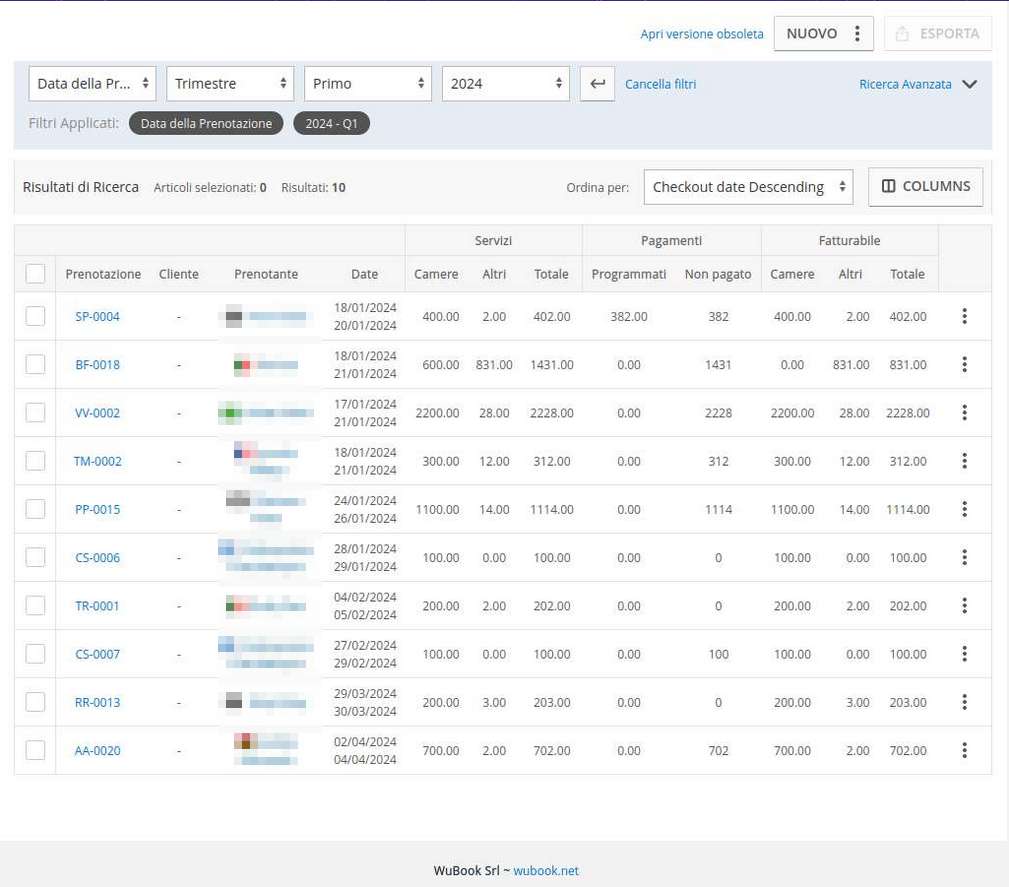This screenshot has height=887, width=1009.
Task: Click the three-dot icon beside NUOVO
Action: click(x=857, y=33)
